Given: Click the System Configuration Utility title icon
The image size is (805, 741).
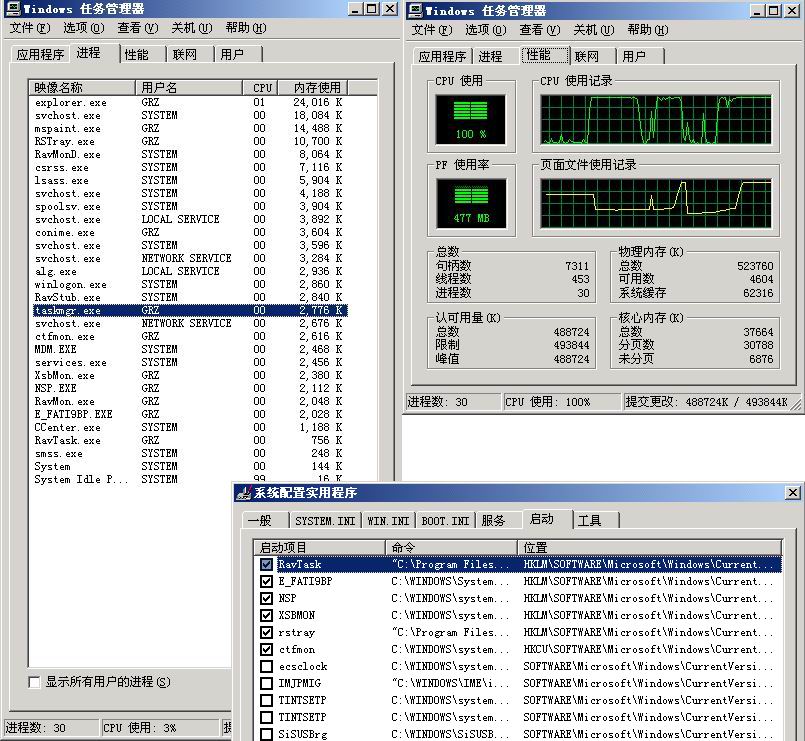Looking at the screenshot, I should coord(243,493).
